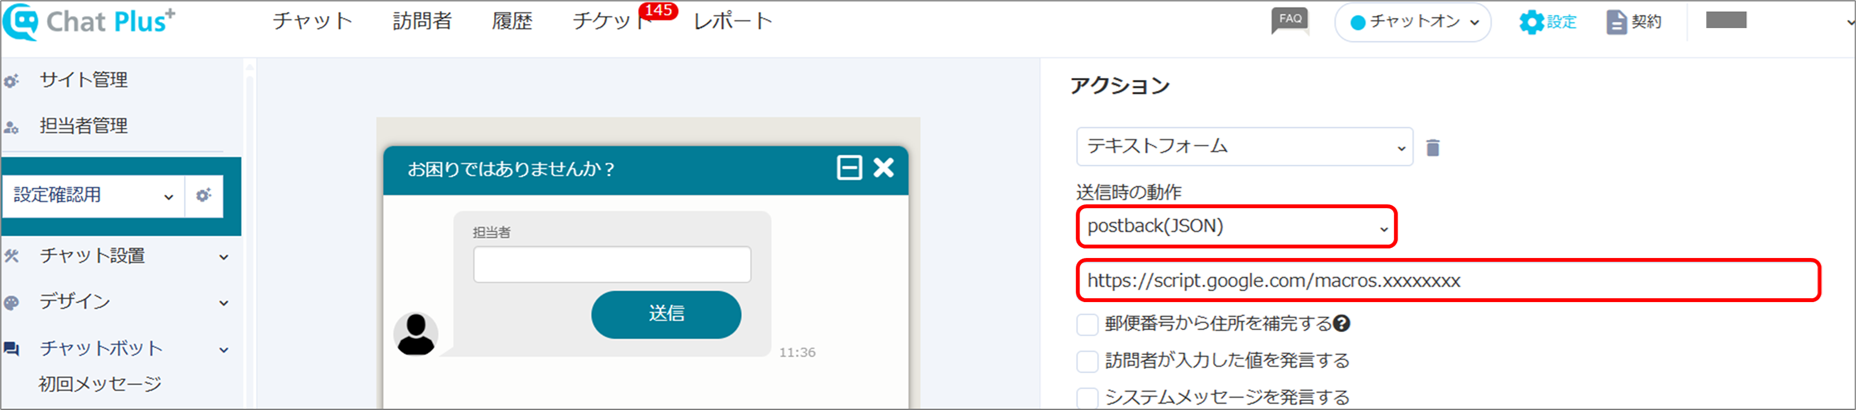Click the チャットボット chat icon
The width and height of the screenshot is (1856, 410).
point(12,349)
